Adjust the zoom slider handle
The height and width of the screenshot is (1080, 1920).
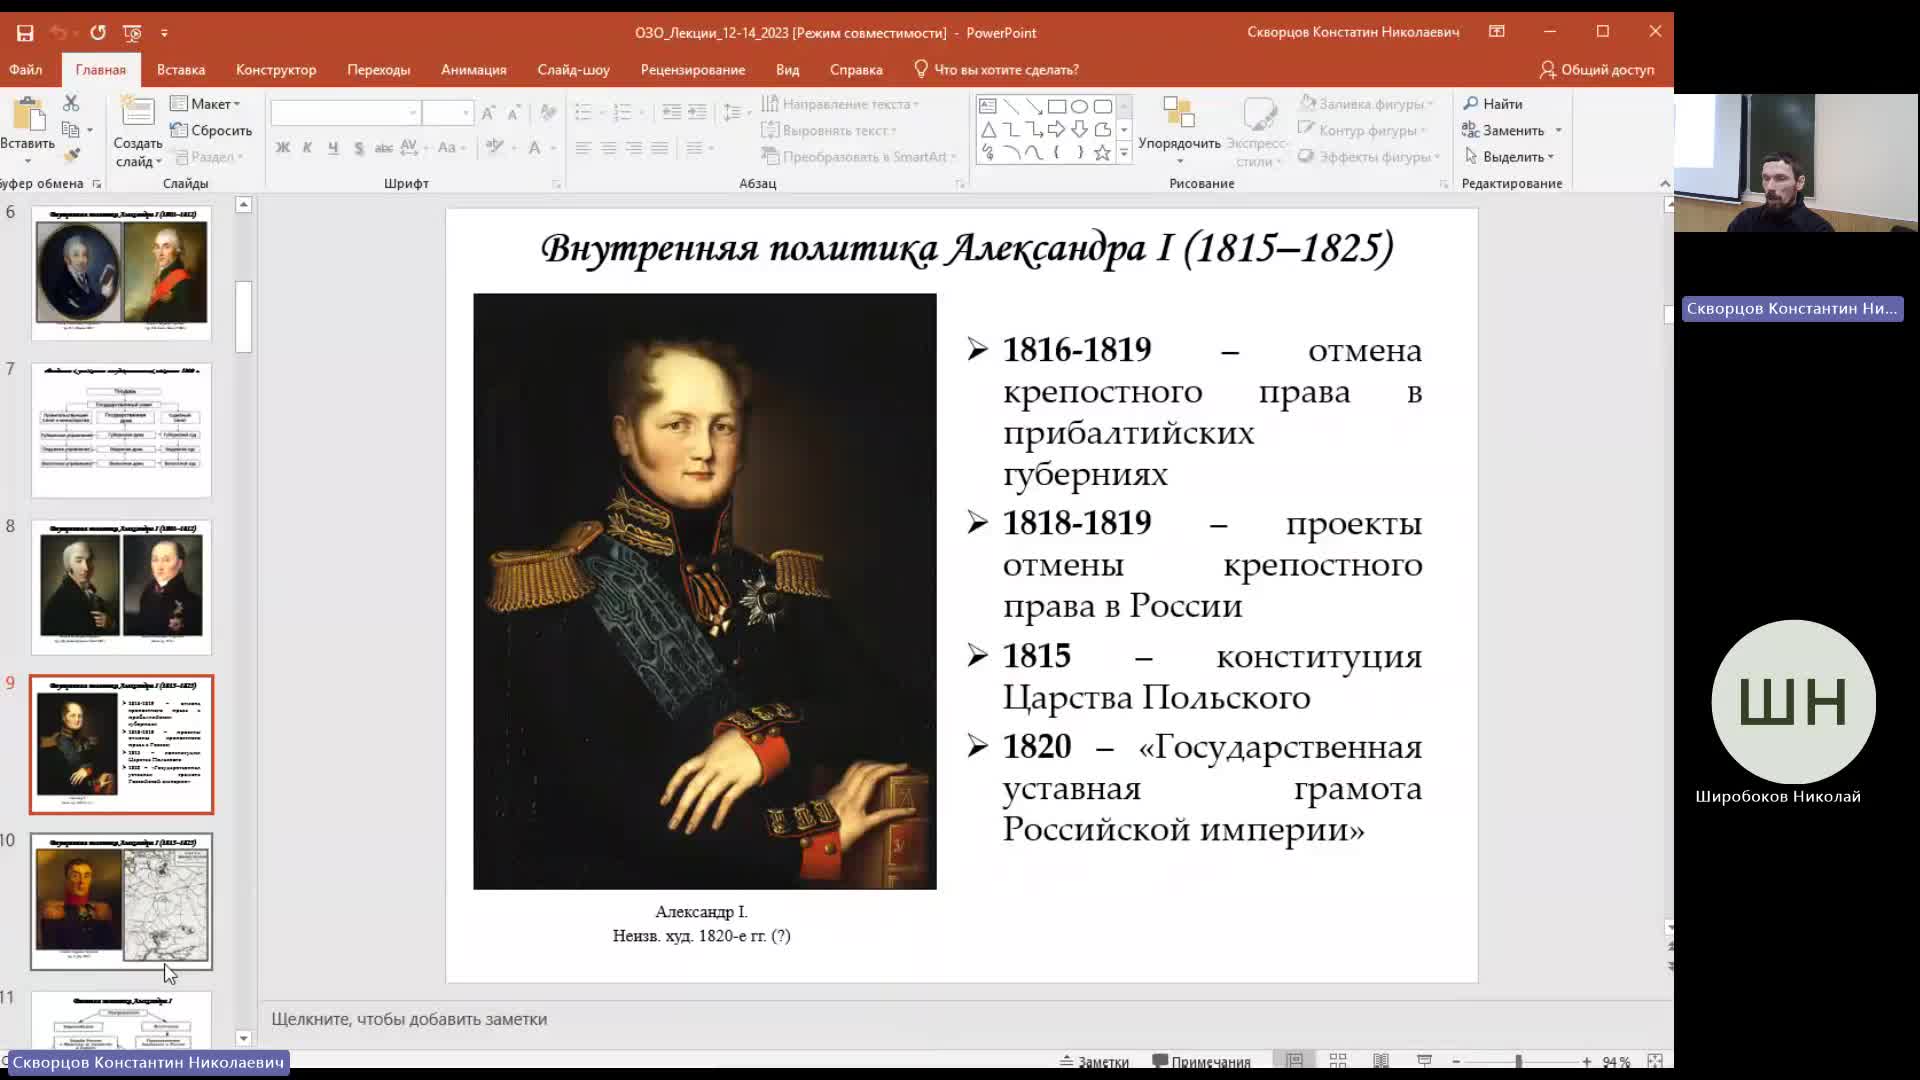click(1518, 1062)
